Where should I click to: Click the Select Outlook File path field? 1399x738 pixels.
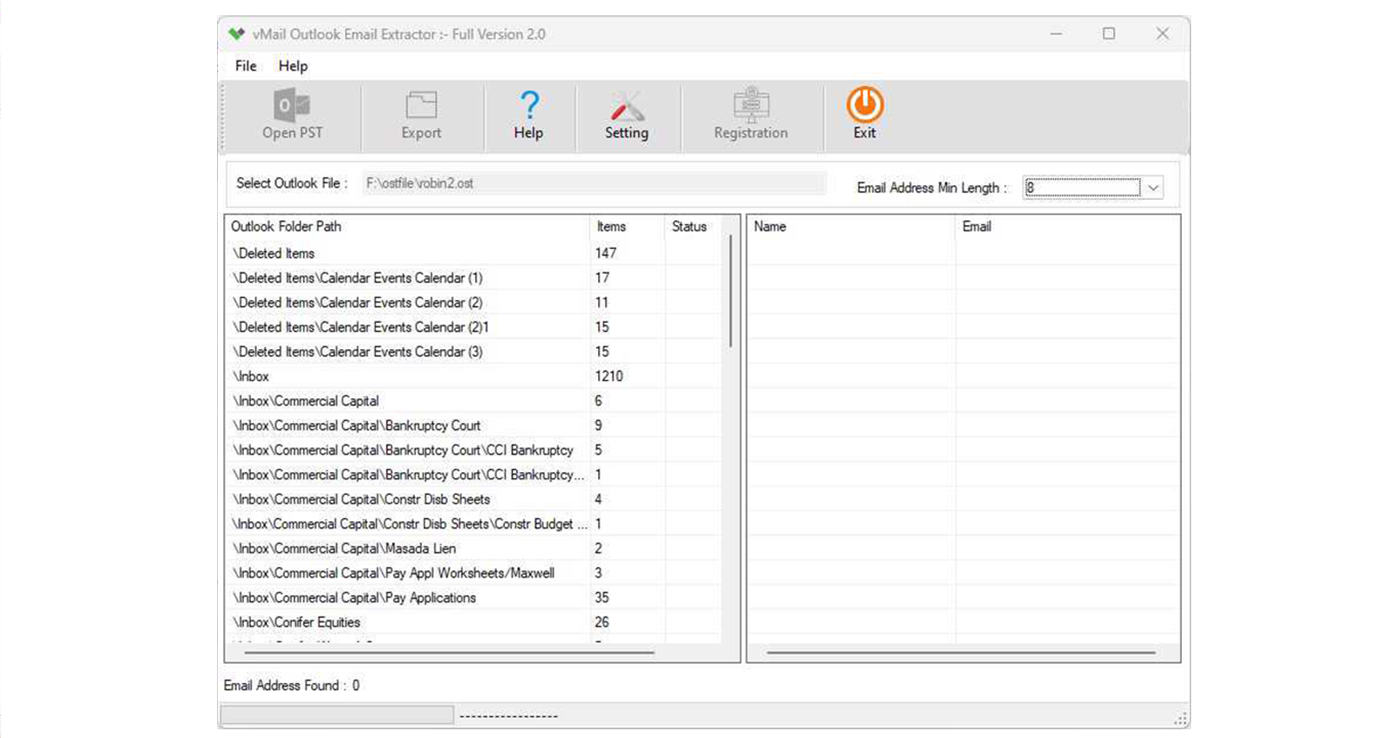click(594, 184)
